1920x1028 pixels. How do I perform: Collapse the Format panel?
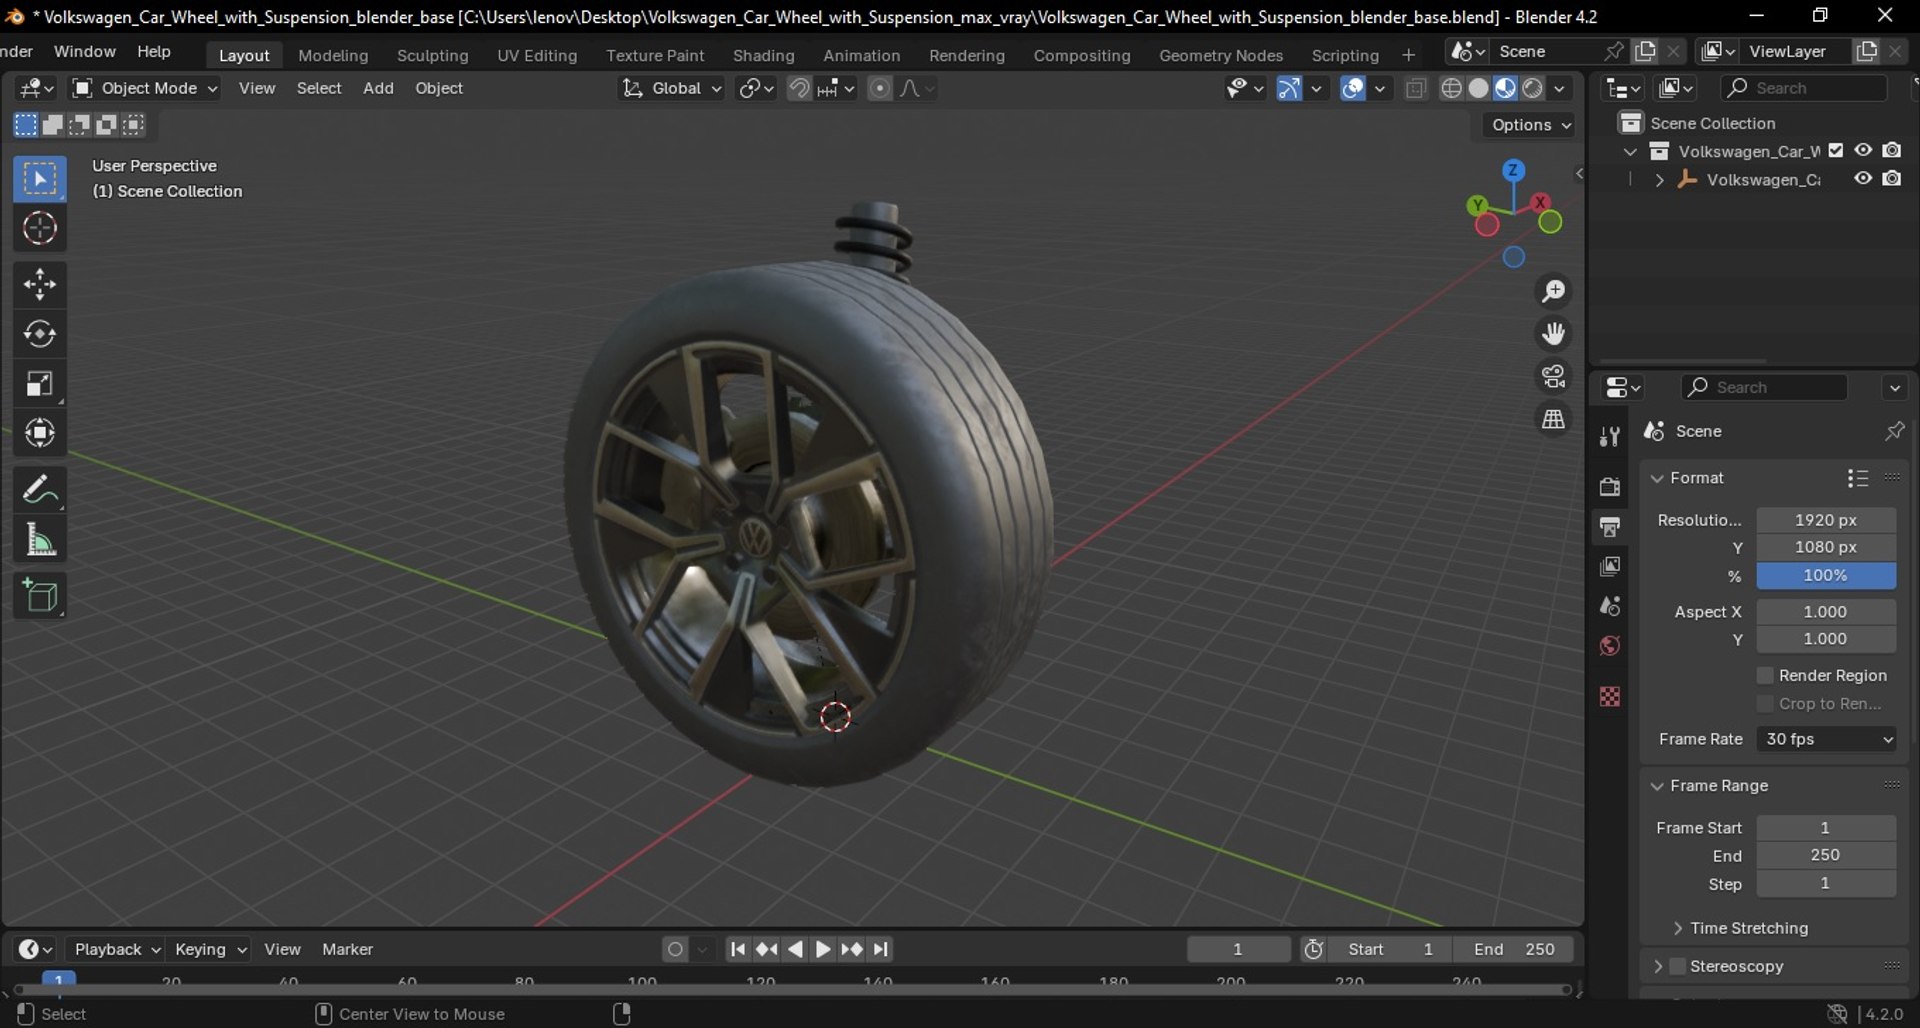tap(1657, 478)
